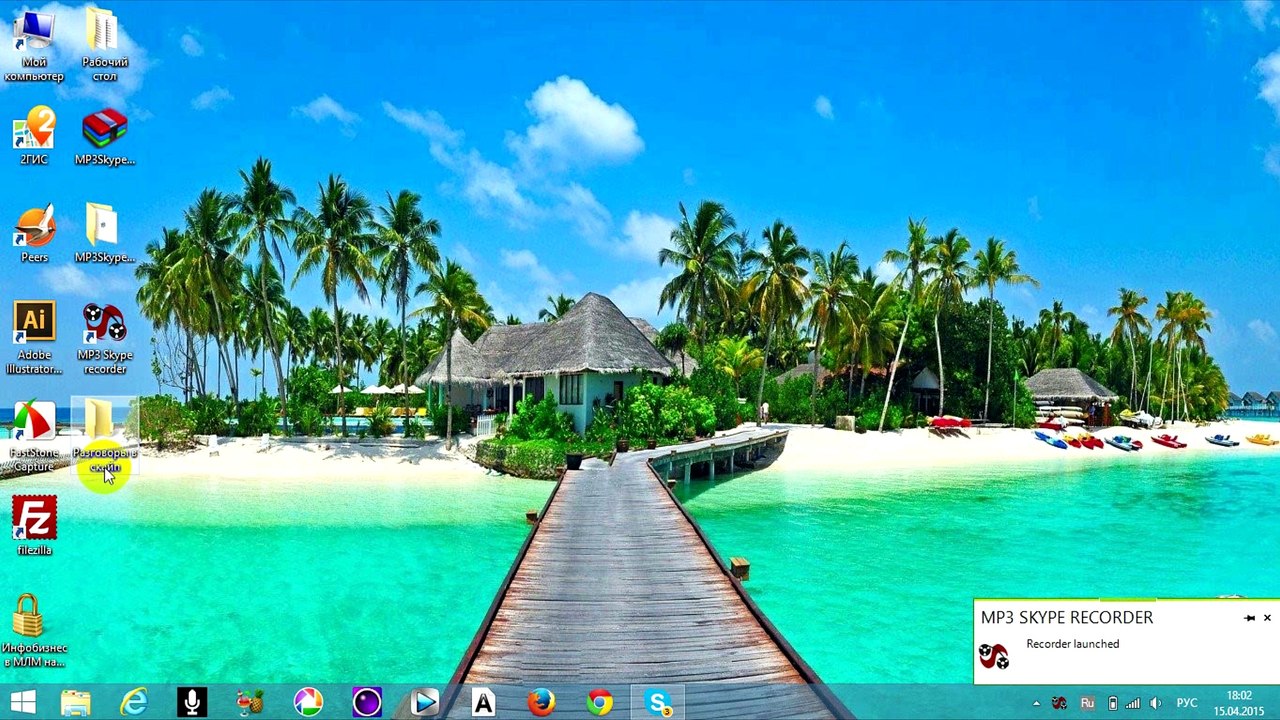This screenshot has height=720, width=1280.
Task: Launch Google Chrome from the taskbar
Action: (x=600, y=702)
